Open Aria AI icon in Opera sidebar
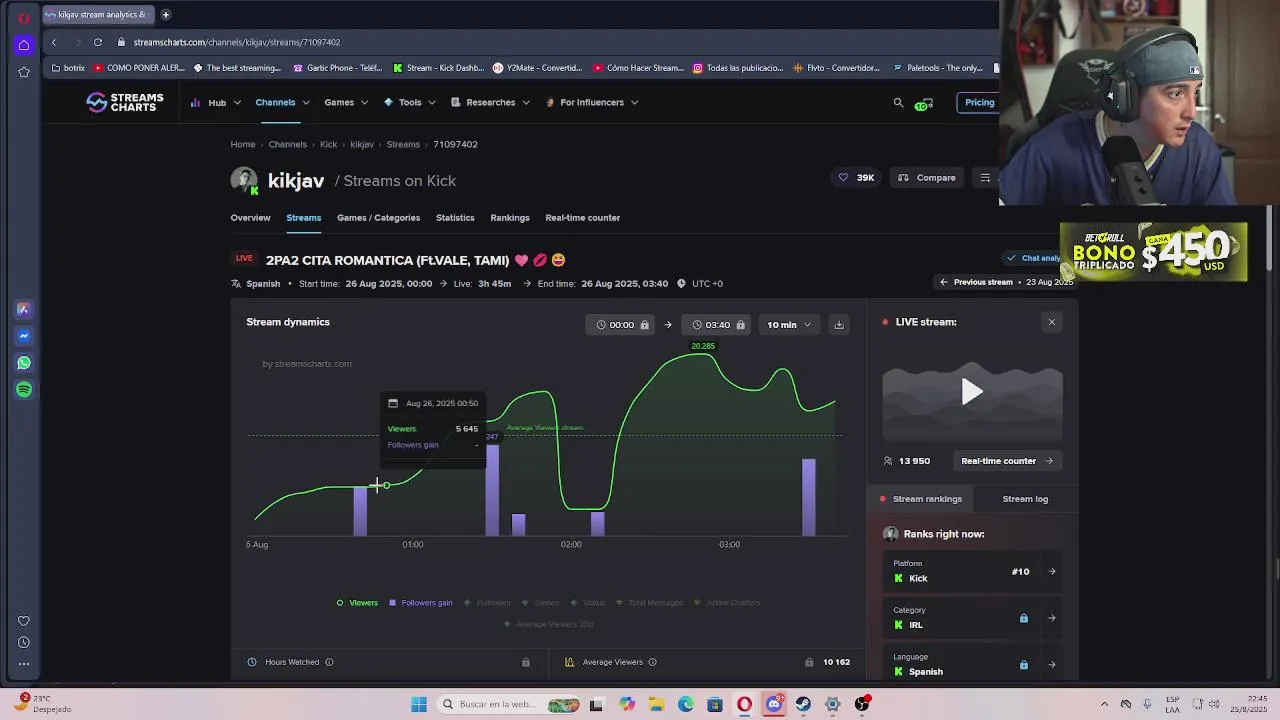The image size is (1280, 720). coord(24,309)
